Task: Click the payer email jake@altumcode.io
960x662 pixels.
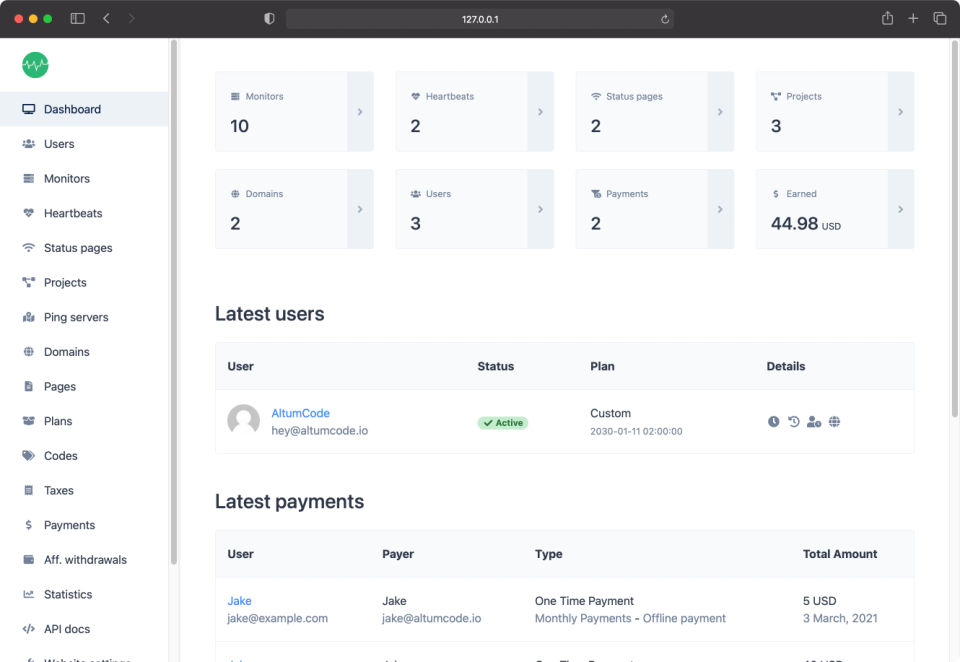Action: 432,618
